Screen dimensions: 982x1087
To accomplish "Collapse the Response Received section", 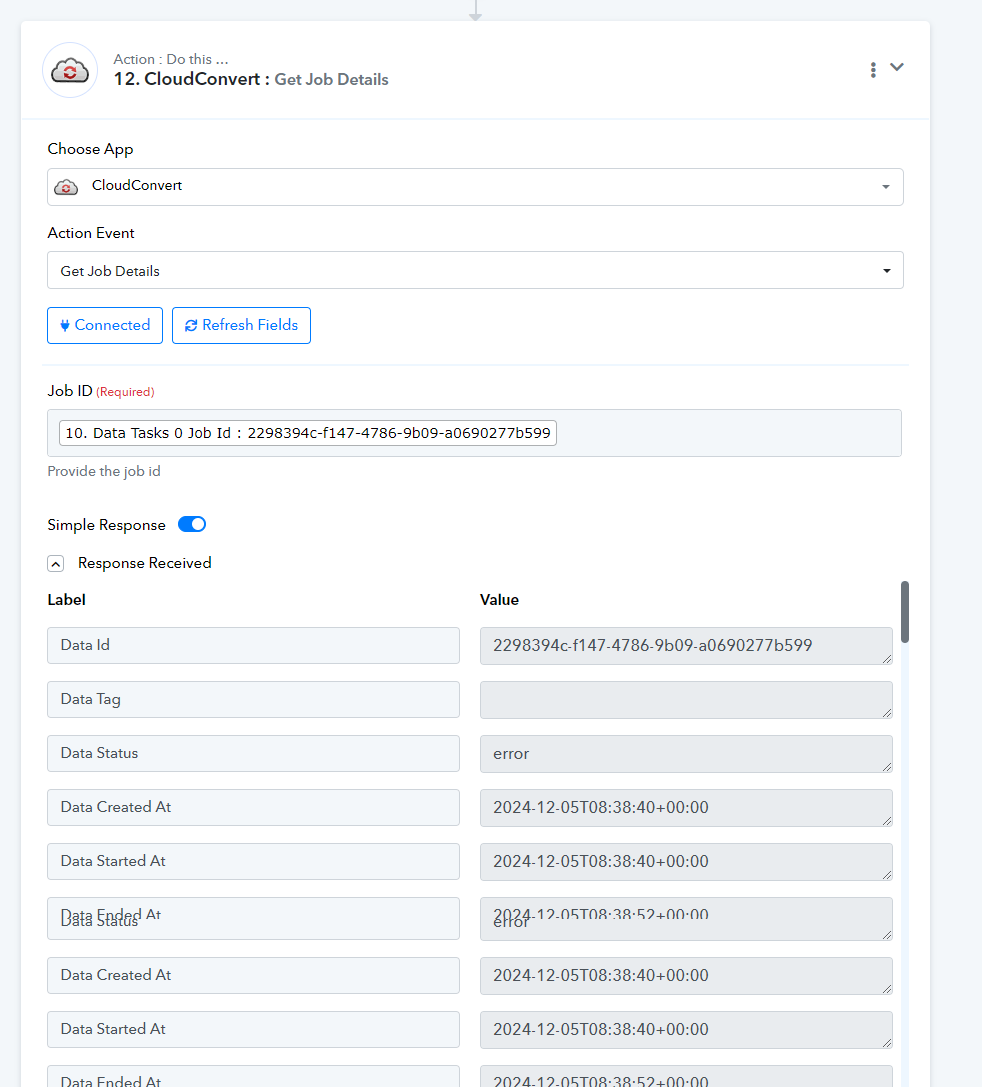I will coord(56,564).
